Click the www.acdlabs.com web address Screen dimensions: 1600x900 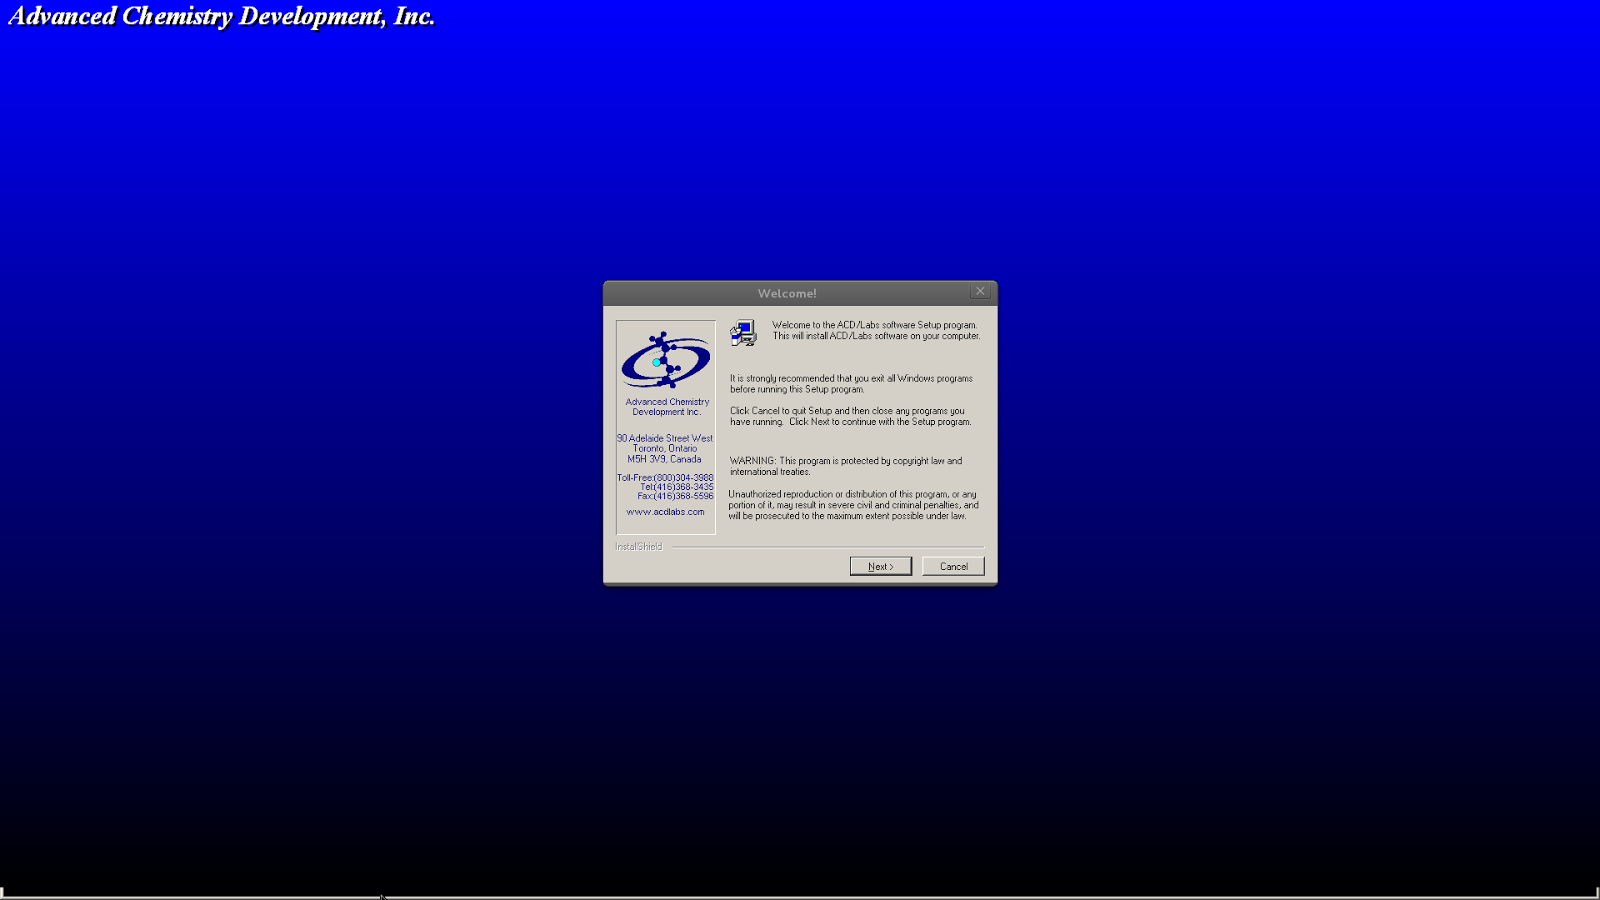(665, 512)
